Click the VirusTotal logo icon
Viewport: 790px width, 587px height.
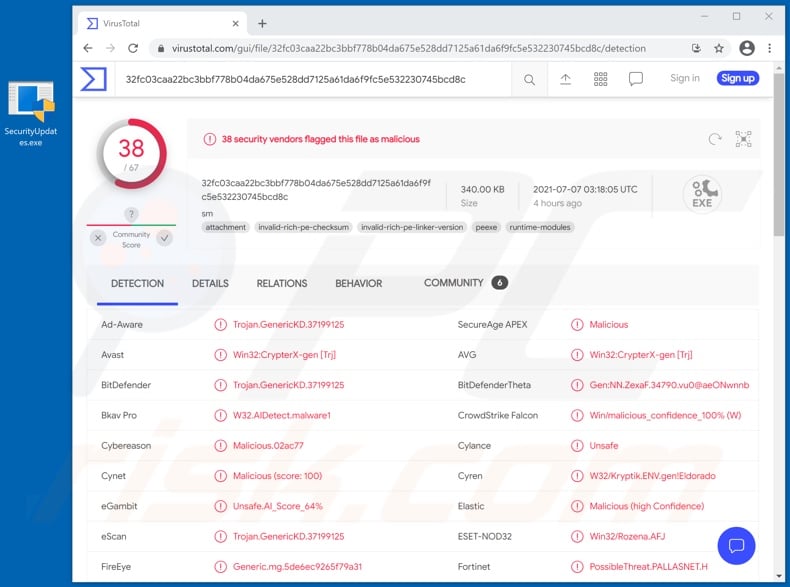tap(94, 79)
